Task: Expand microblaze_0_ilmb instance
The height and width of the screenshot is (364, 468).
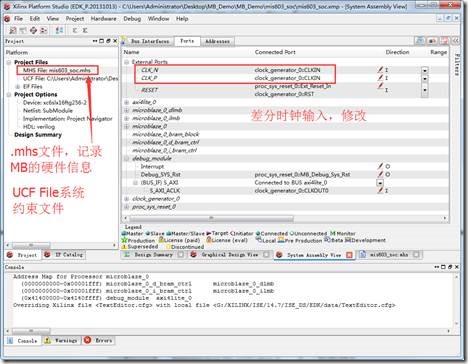Action: (127, 118)
